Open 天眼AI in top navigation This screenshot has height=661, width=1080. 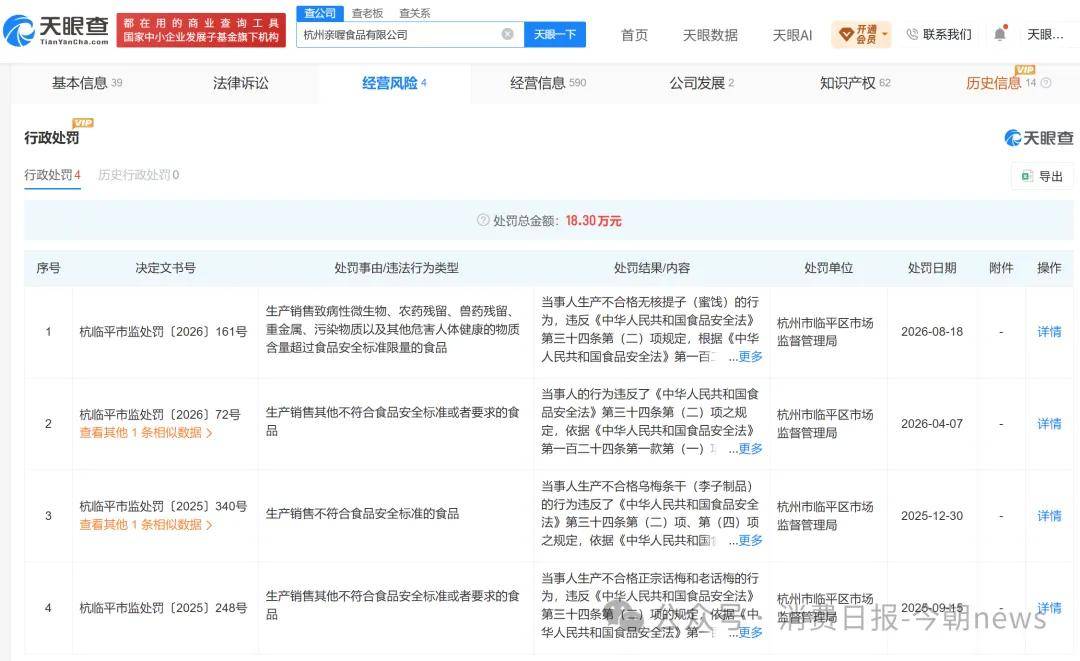tap(792, 34)
